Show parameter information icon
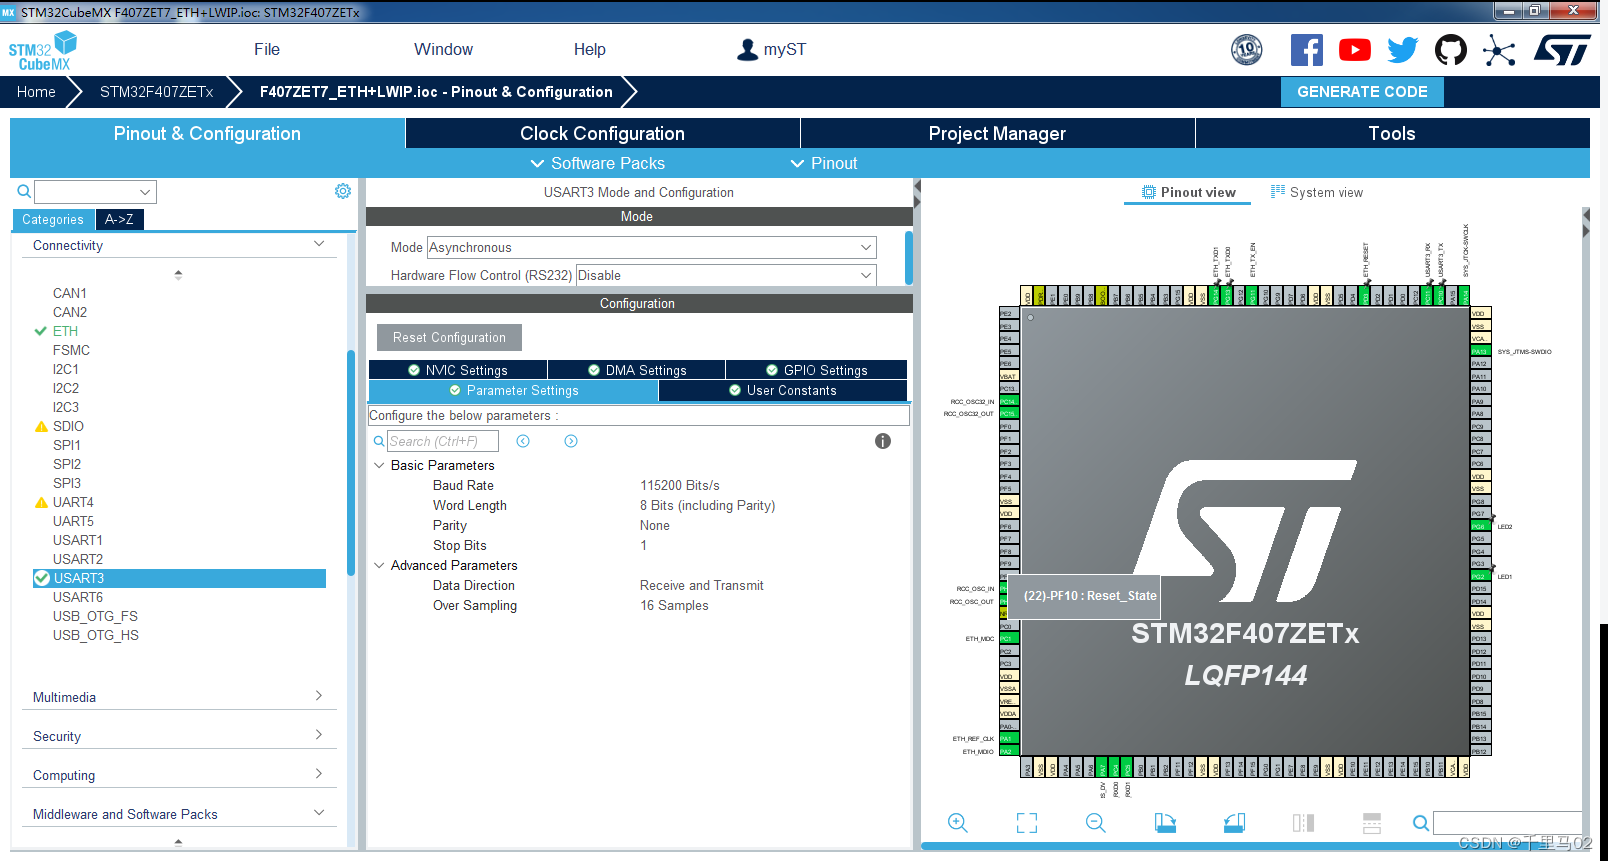 tap(883, 441)
